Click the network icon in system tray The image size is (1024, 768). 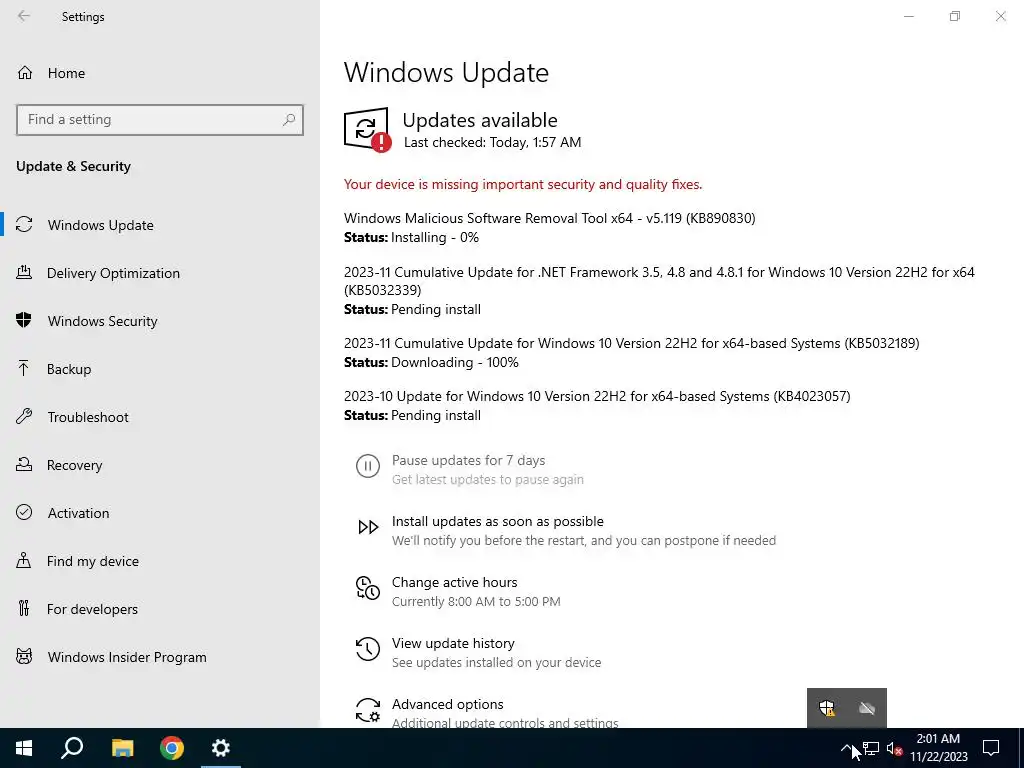tap(871, 748)
